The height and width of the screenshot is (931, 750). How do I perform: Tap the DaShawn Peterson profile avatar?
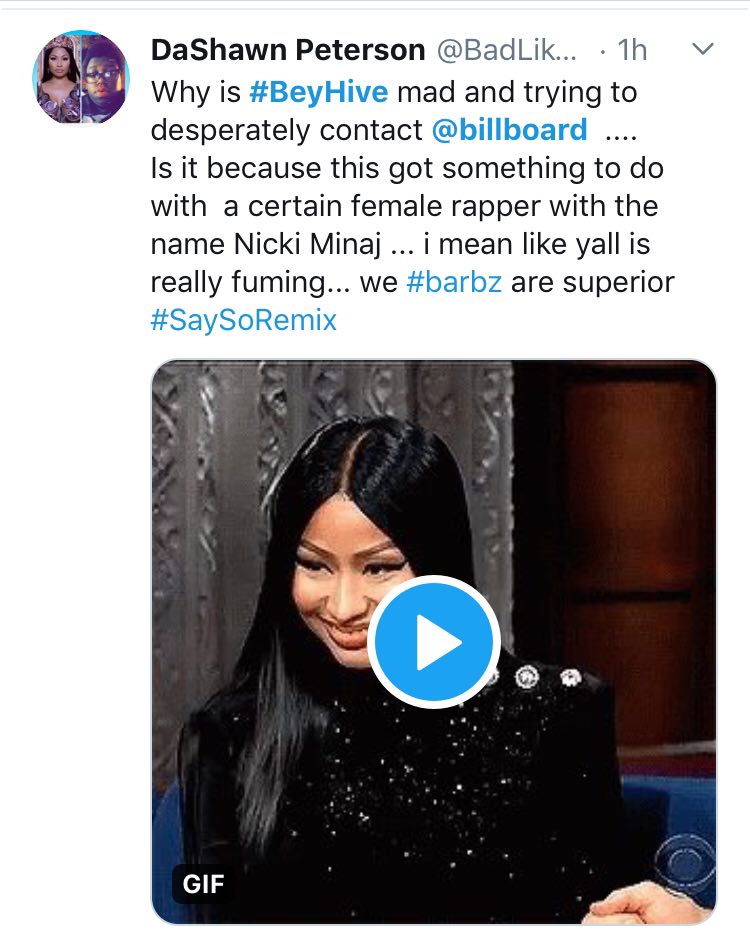(81, 77)
